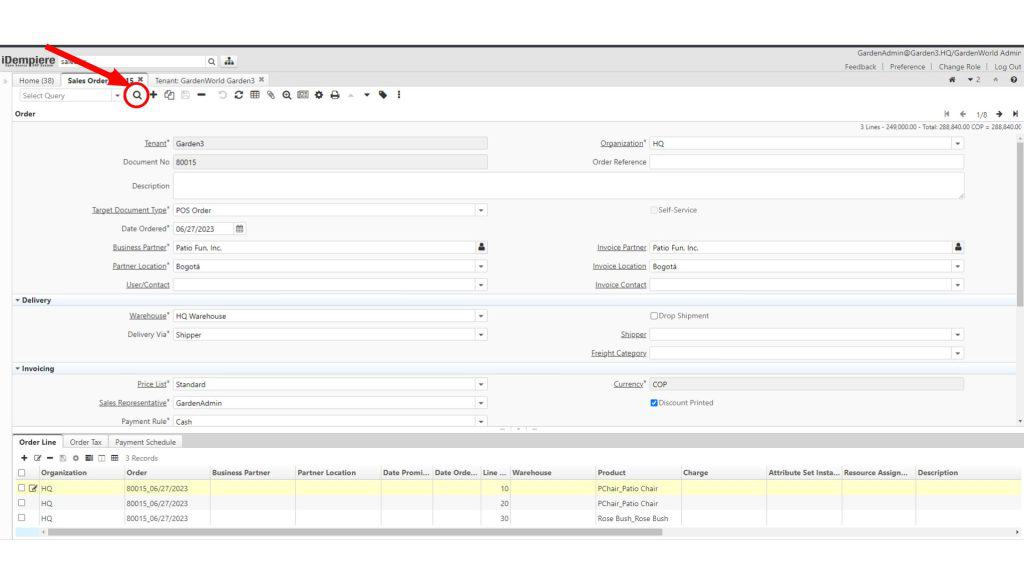Open the Warehouse dropdown list
1024x576 pixels.
tap(481, 316)
